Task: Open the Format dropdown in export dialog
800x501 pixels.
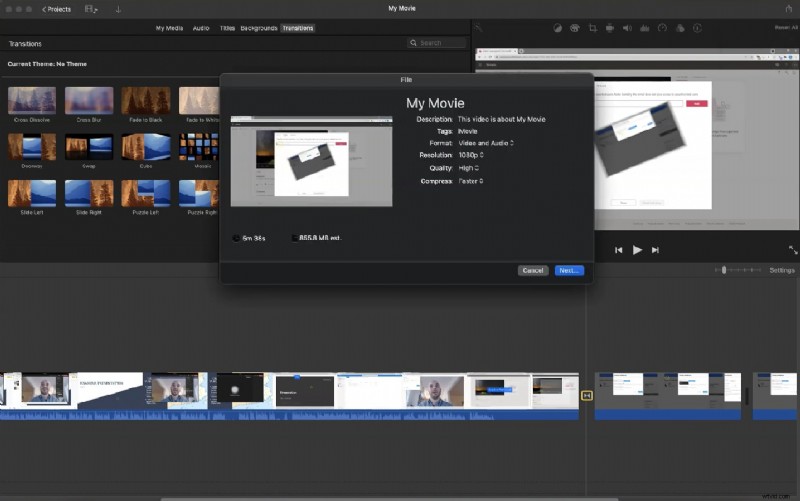Action: click(486, 143)
